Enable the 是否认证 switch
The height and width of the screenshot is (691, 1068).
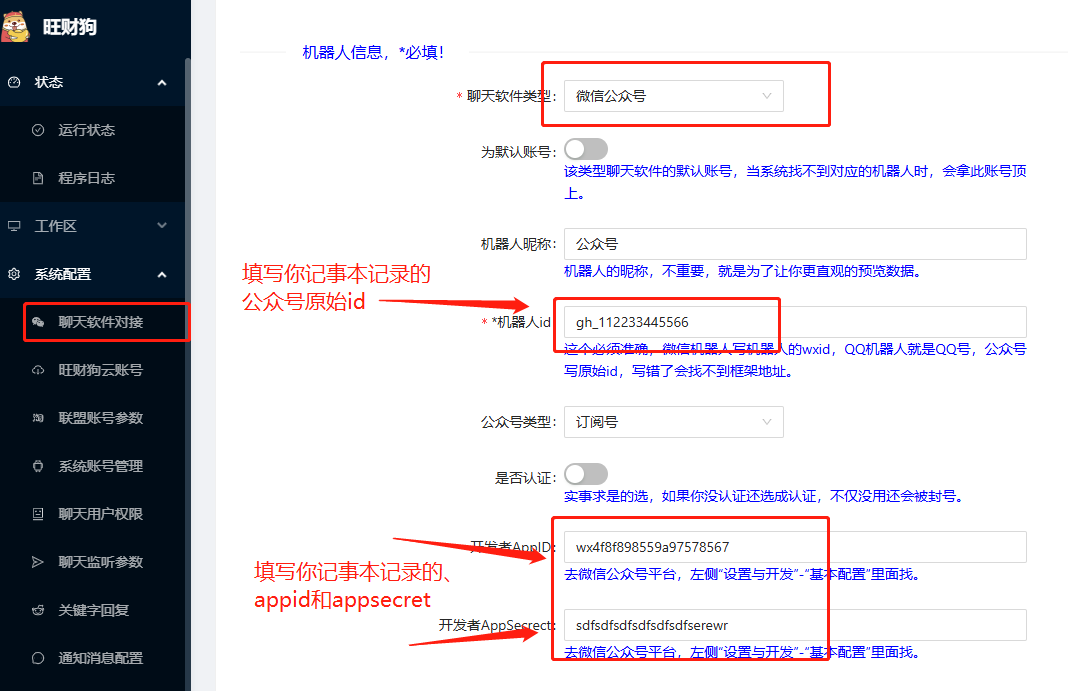[585, 474]
